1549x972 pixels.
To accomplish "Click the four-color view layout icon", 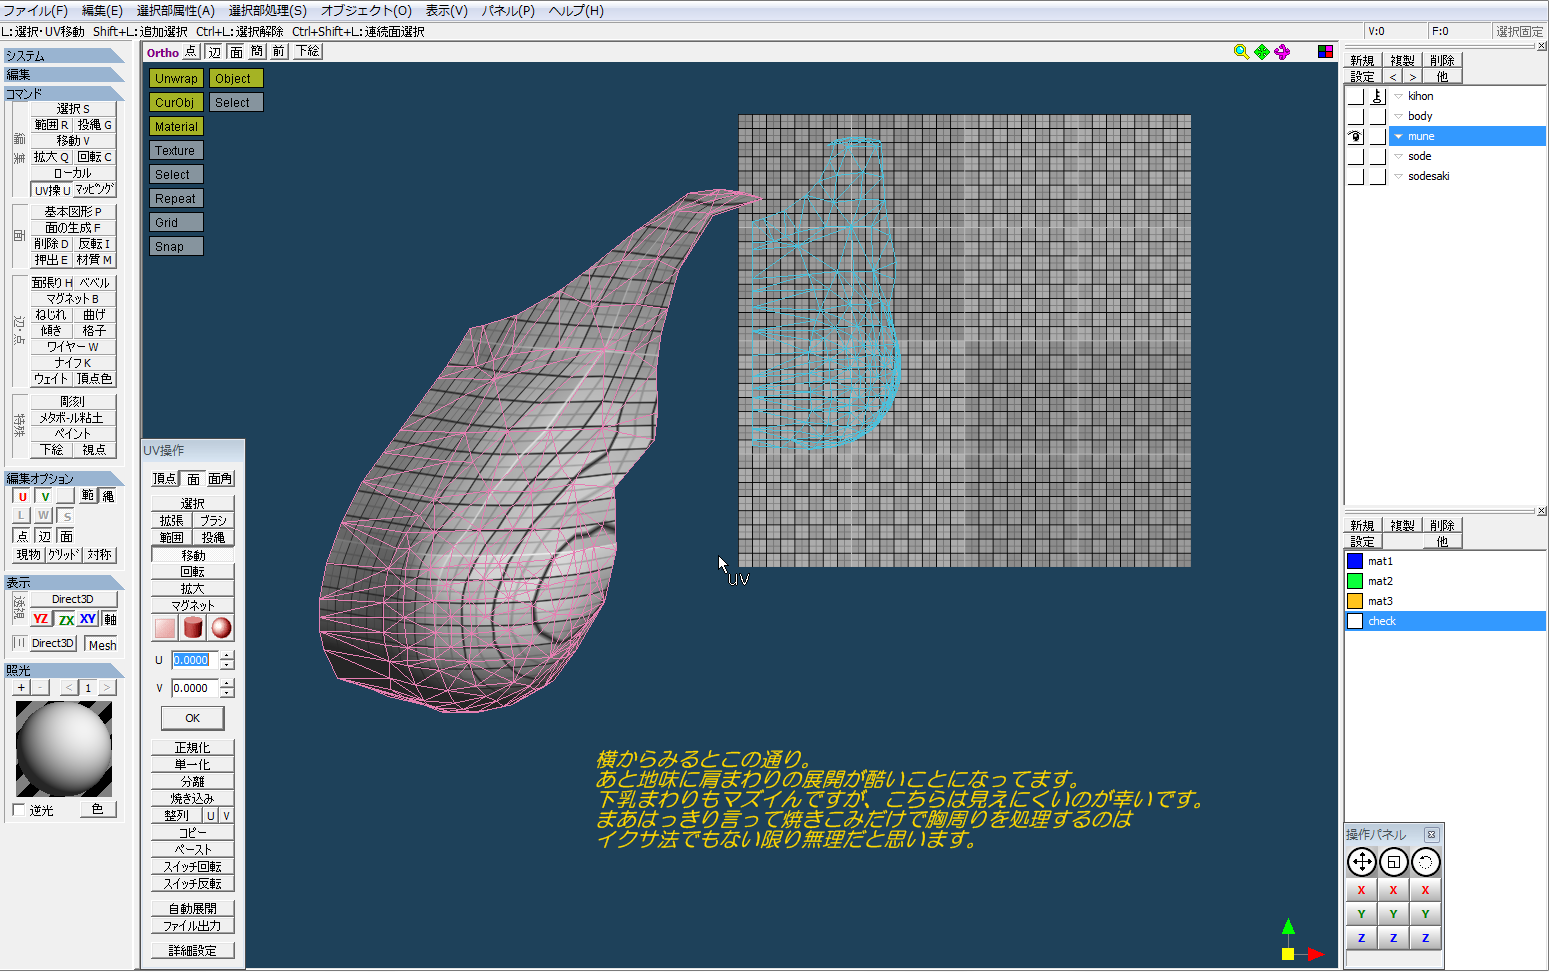I will point(1325,52).
